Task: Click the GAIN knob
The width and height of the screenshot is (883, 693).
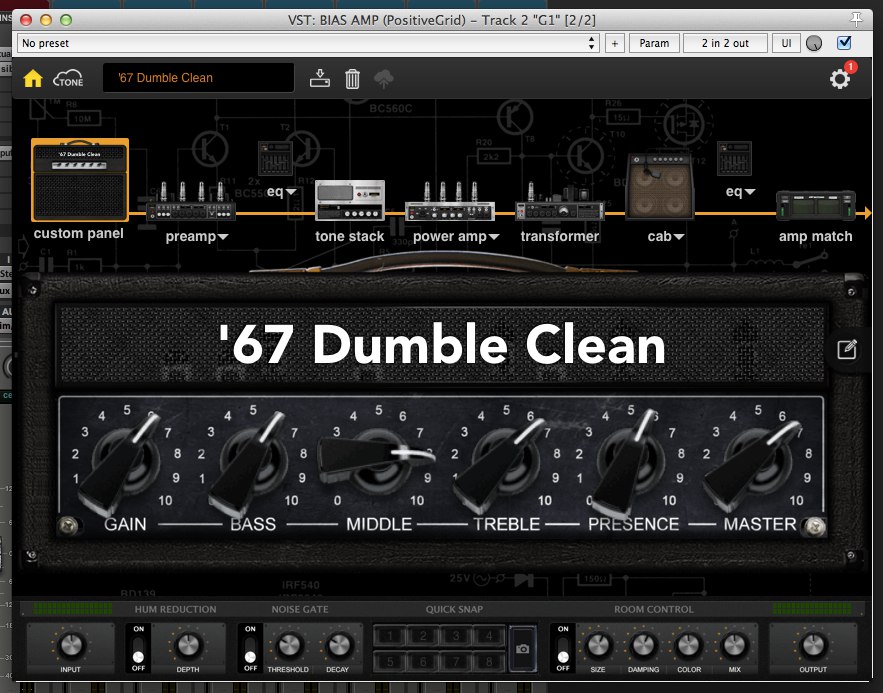Action: coord(125,462)
